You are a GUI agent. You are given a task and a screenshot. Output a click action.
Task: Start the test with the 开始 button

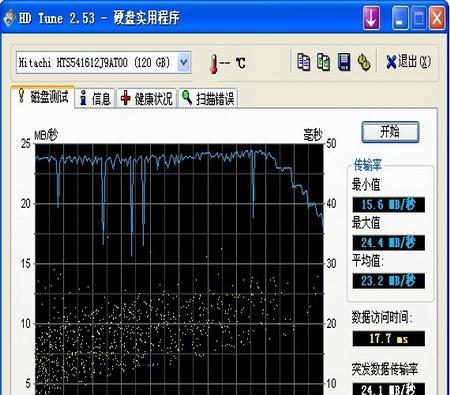coord(390,132)
